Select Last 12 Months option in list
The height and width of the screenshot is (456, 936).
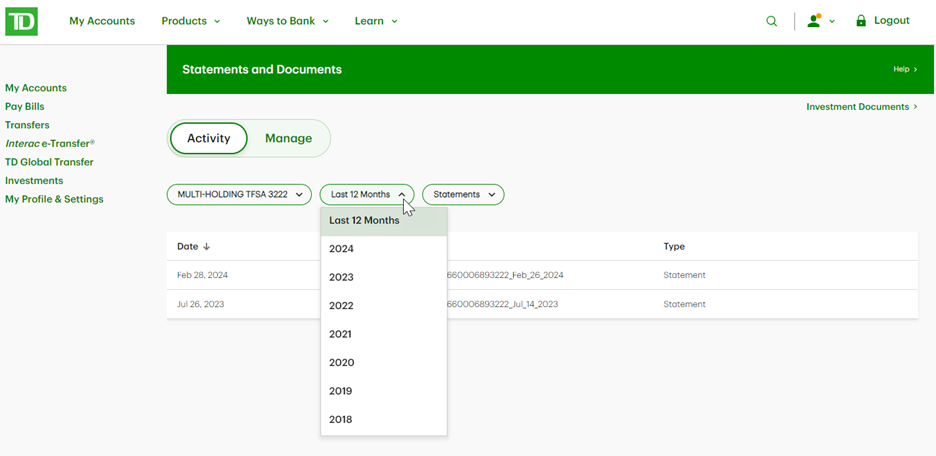(384, 220)
